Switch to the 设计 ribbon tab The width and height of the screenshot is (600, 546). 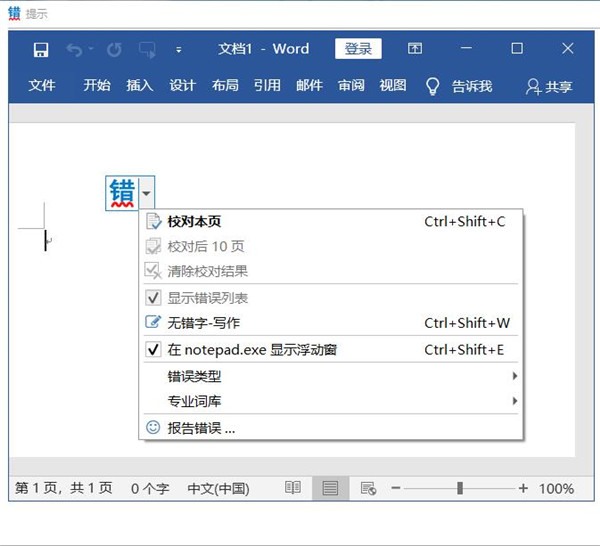point(183,85)
